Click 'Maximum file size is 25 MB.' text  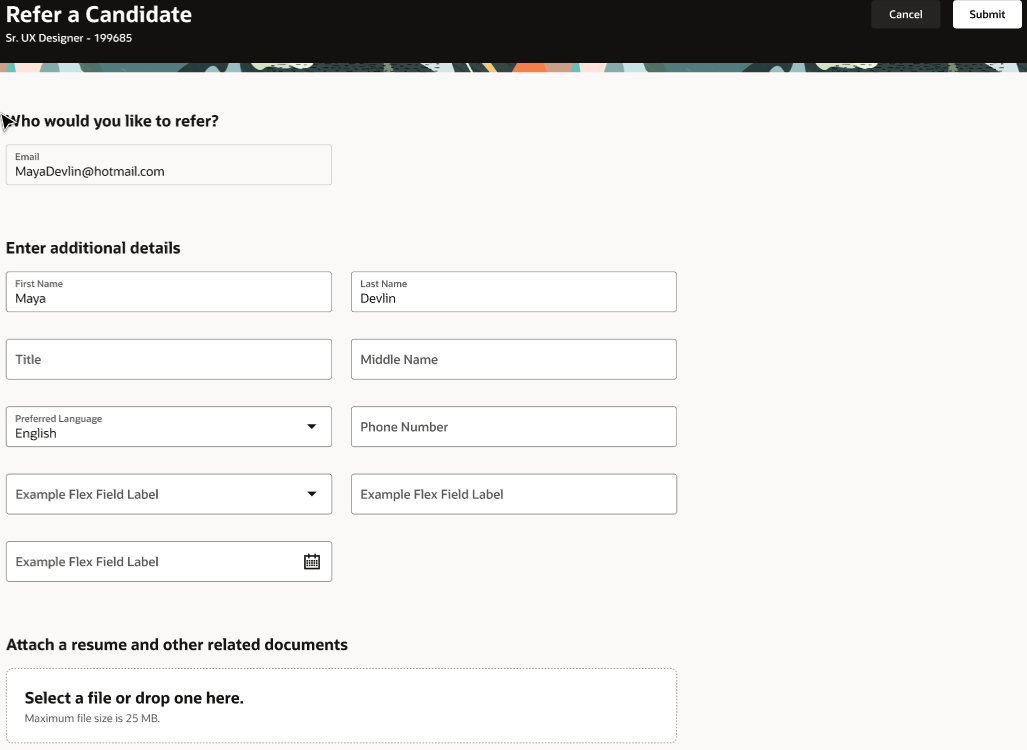click(92, 719)
